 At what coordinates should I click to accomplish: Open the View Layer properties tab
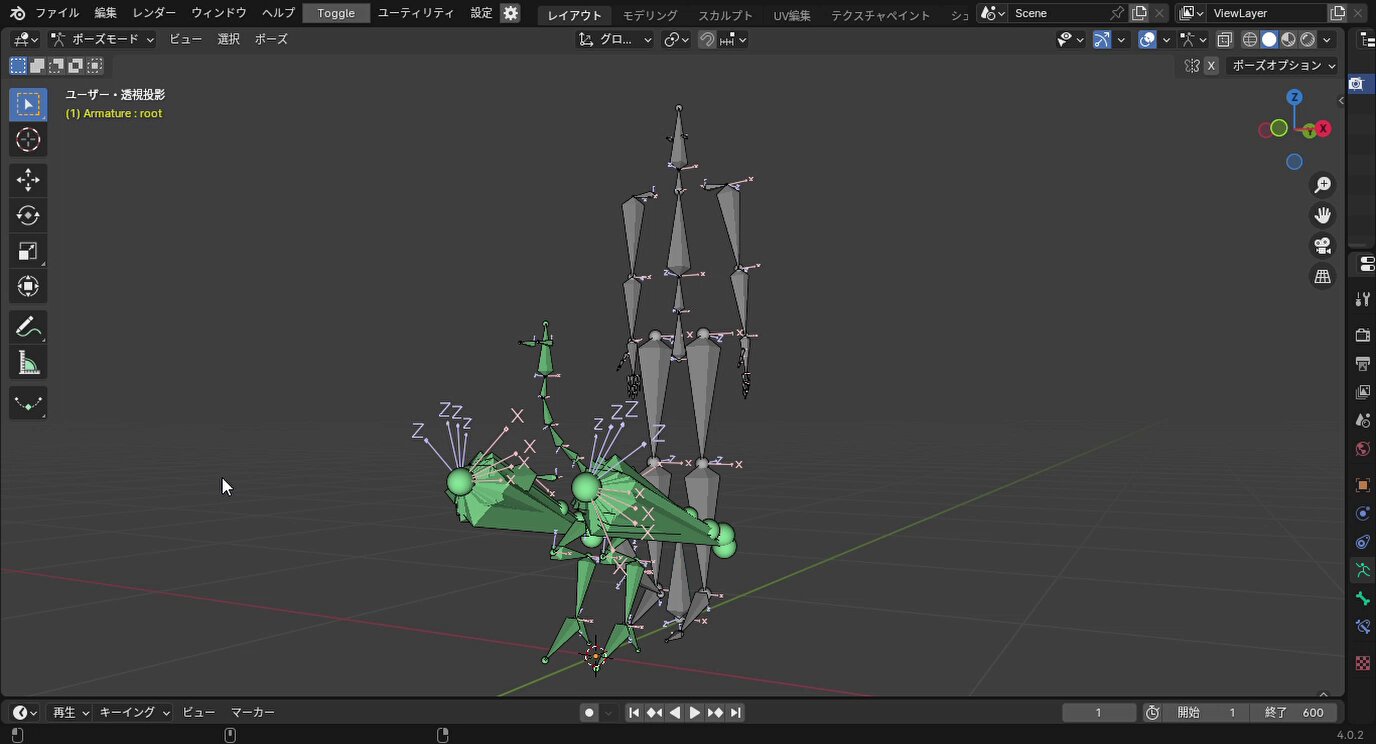[1362, 392]
